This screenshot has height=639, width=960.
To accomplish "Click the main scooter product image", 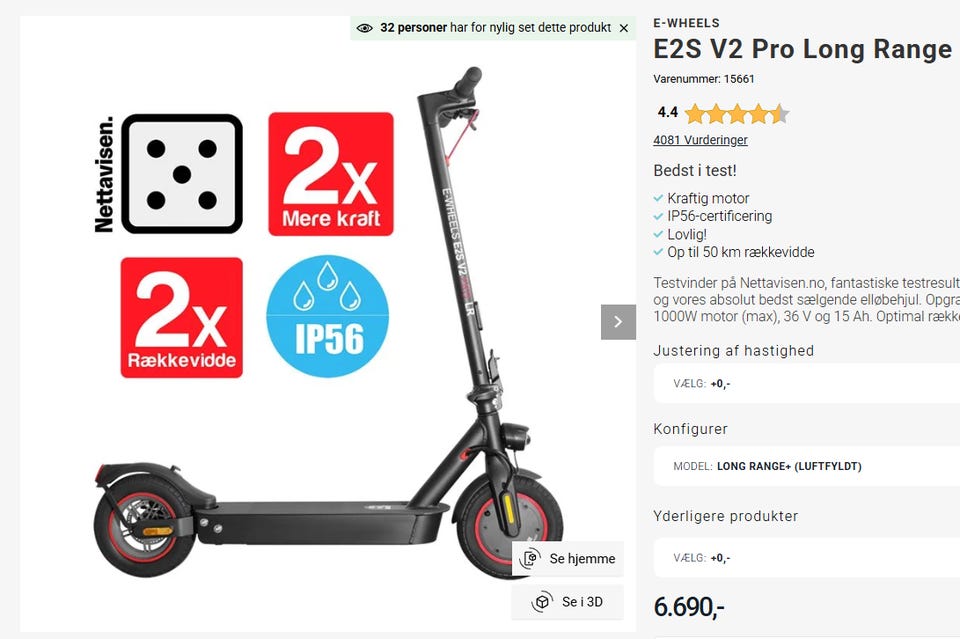I will 328,324.
